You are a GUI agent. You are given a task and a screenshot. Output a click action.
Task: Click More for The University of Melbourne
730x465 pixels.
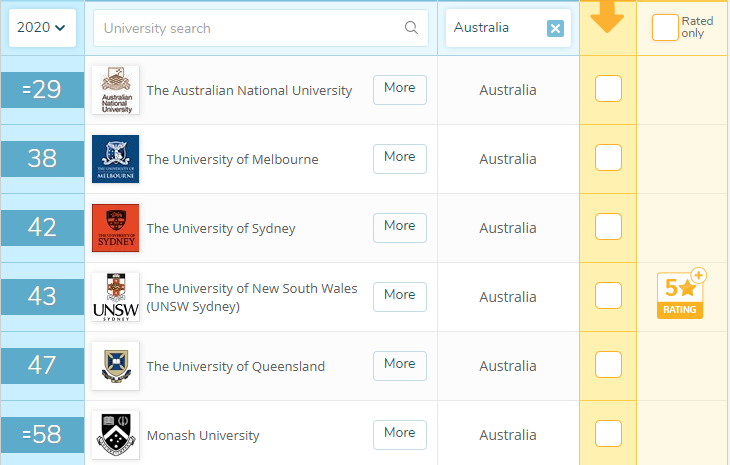pos(399,159)
